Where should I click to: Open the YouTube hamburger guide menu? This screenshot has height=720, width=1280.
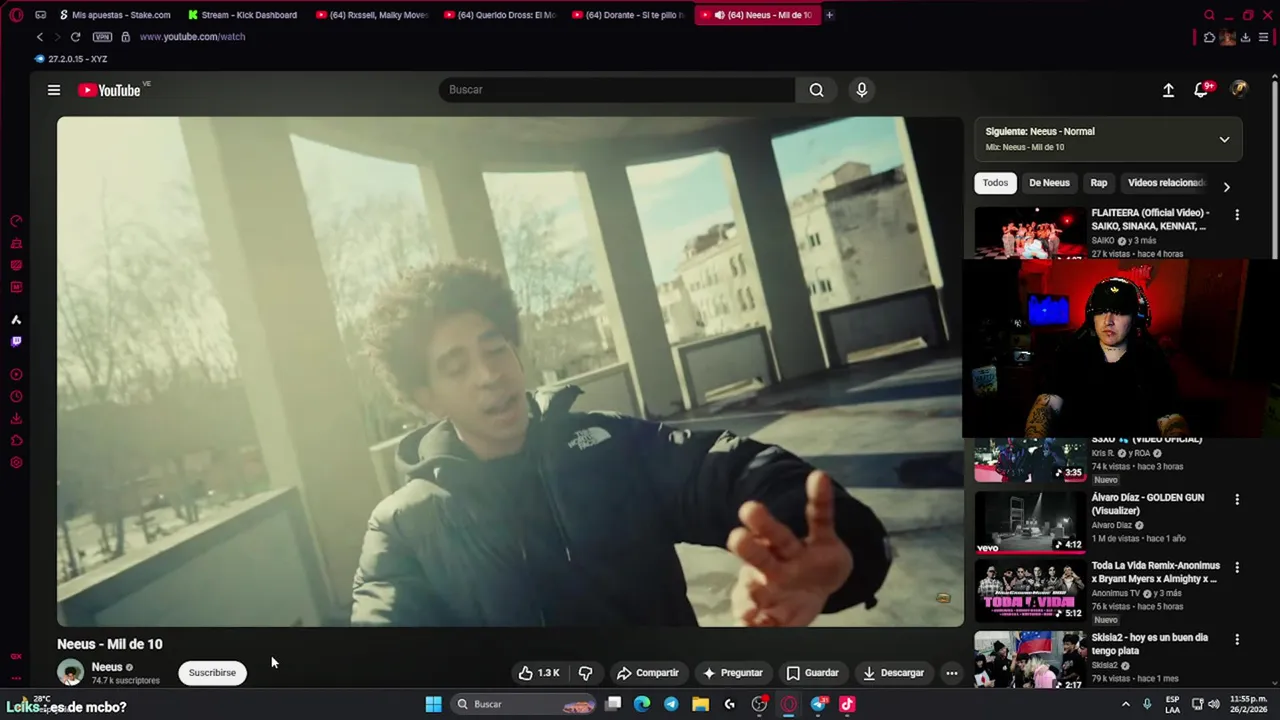coord(54,90)
